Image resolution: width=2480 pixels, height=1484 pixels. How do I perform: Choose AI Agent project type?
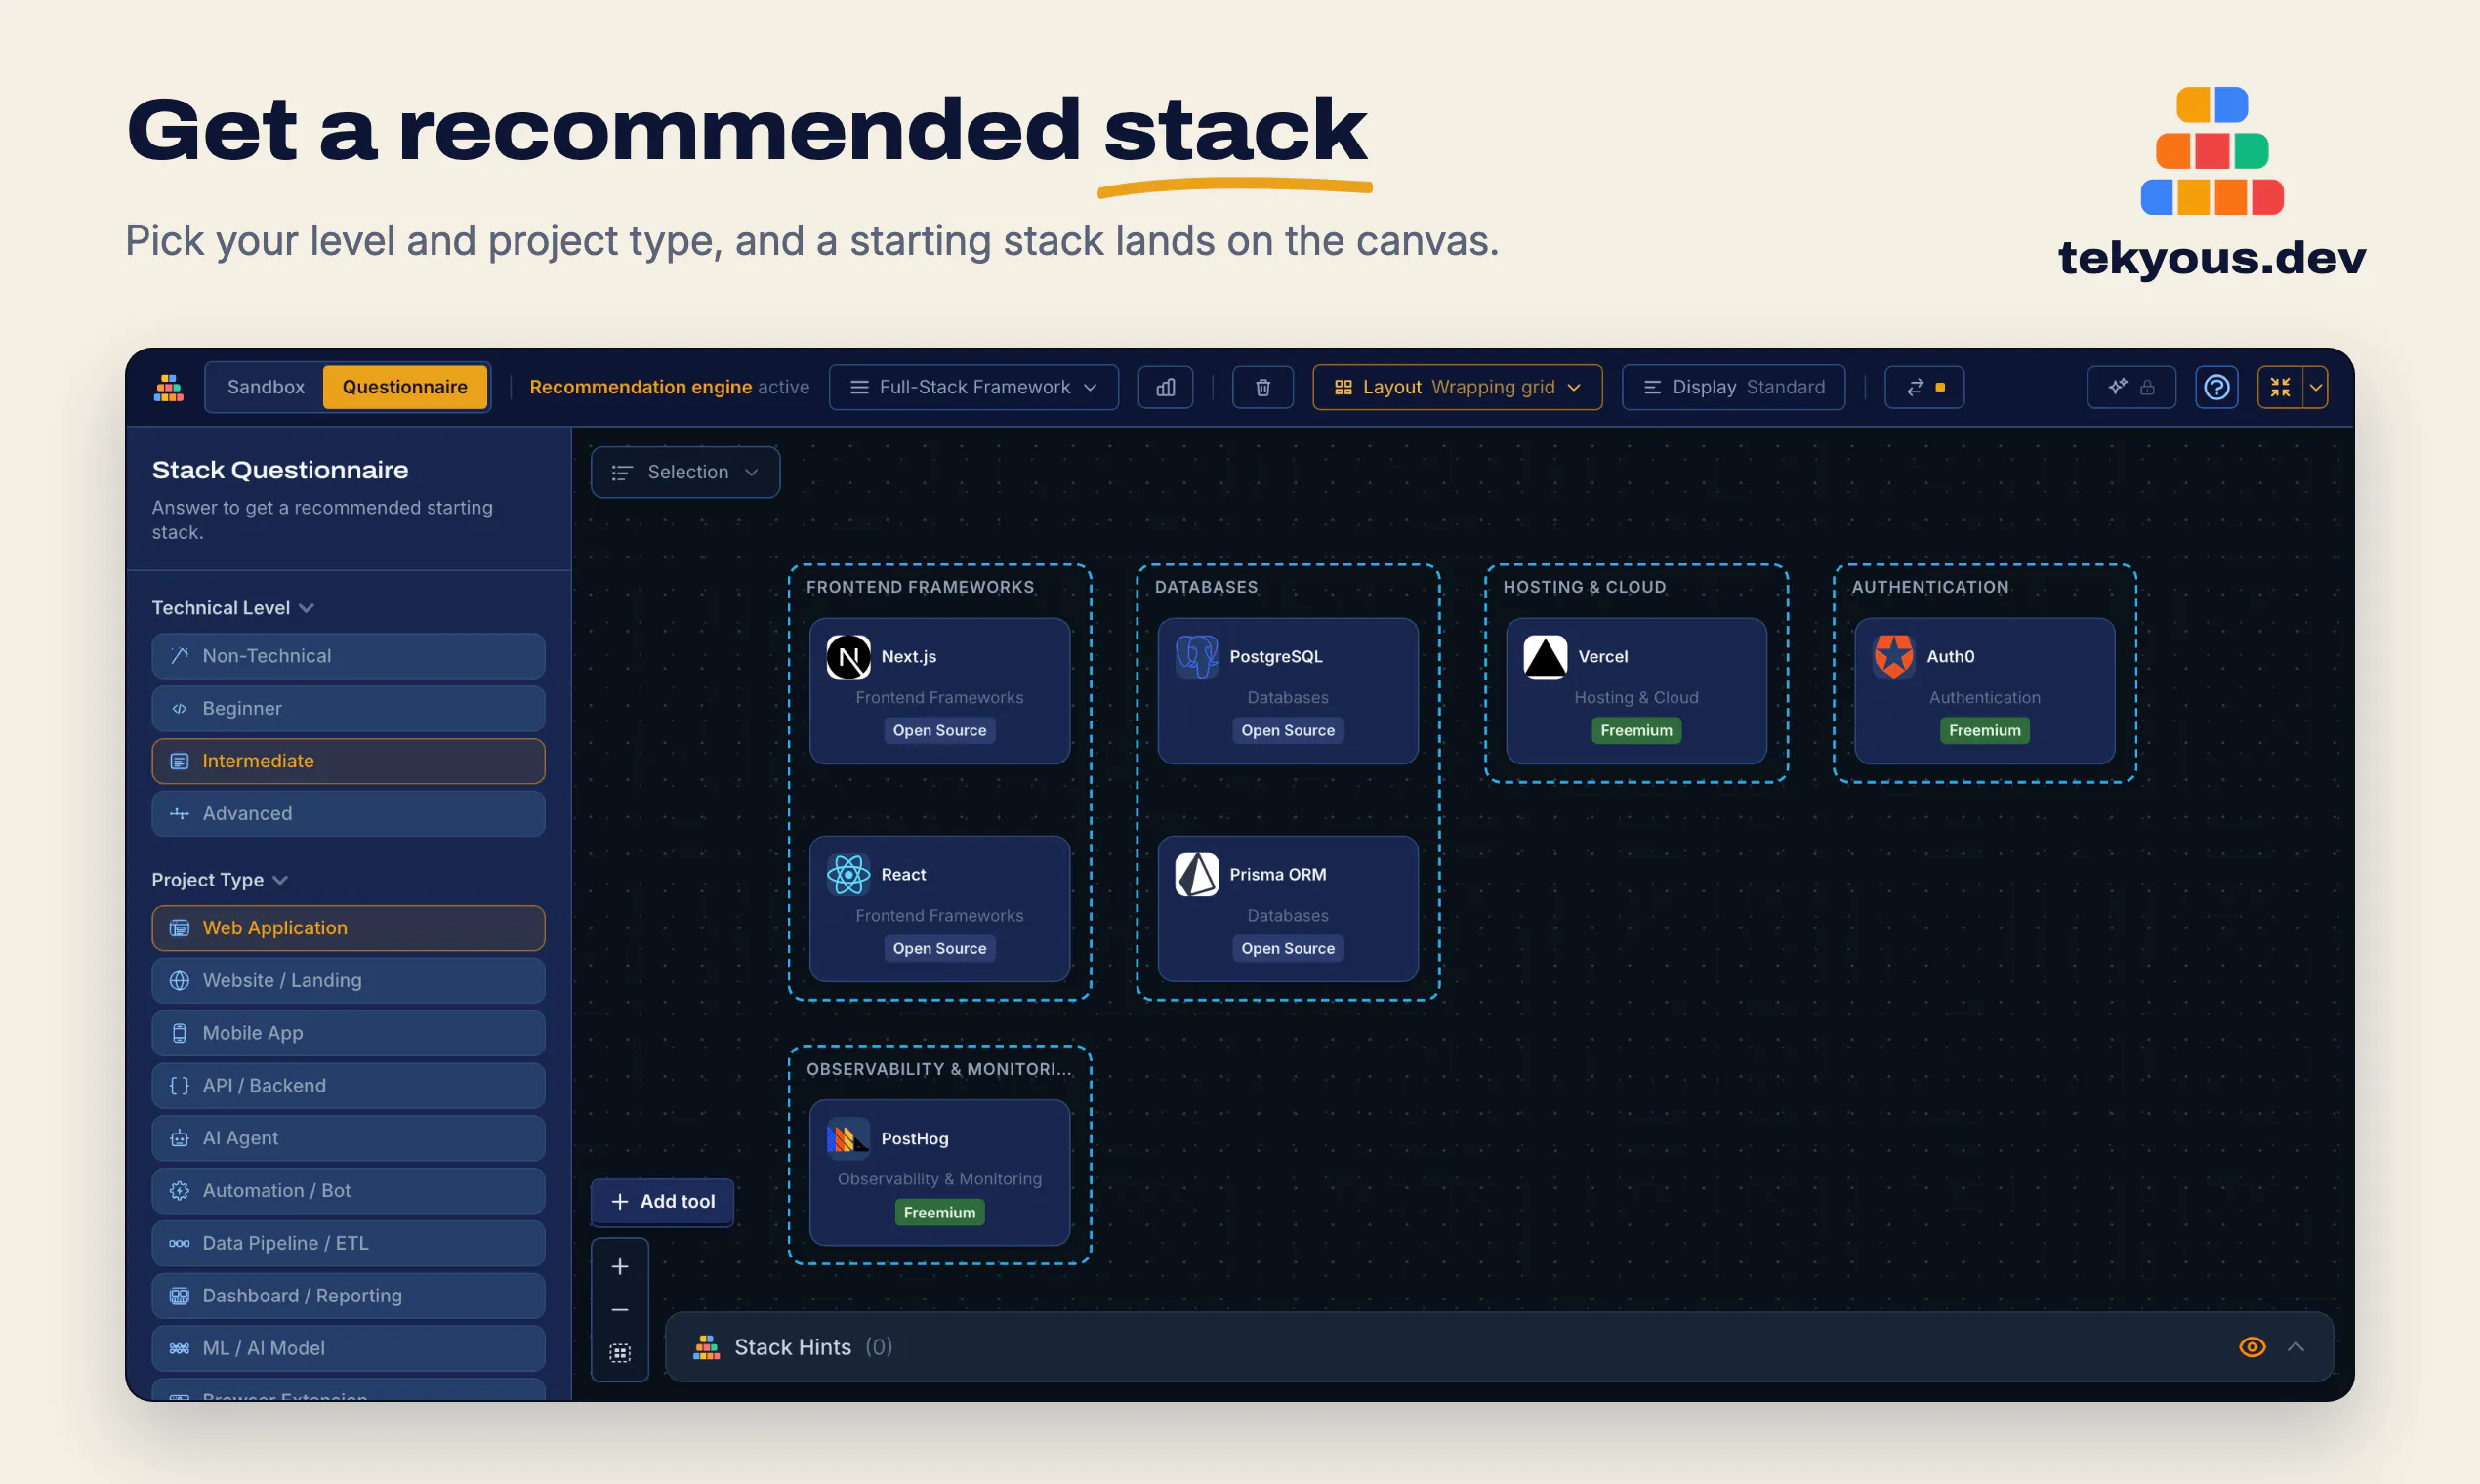348,1138
